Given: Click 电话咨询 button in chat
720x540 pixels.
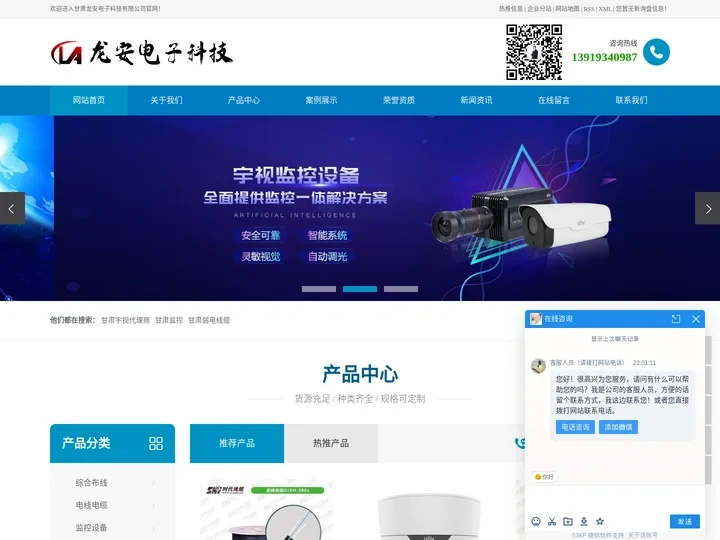Looking at the screenshot, I should (575, 427).
